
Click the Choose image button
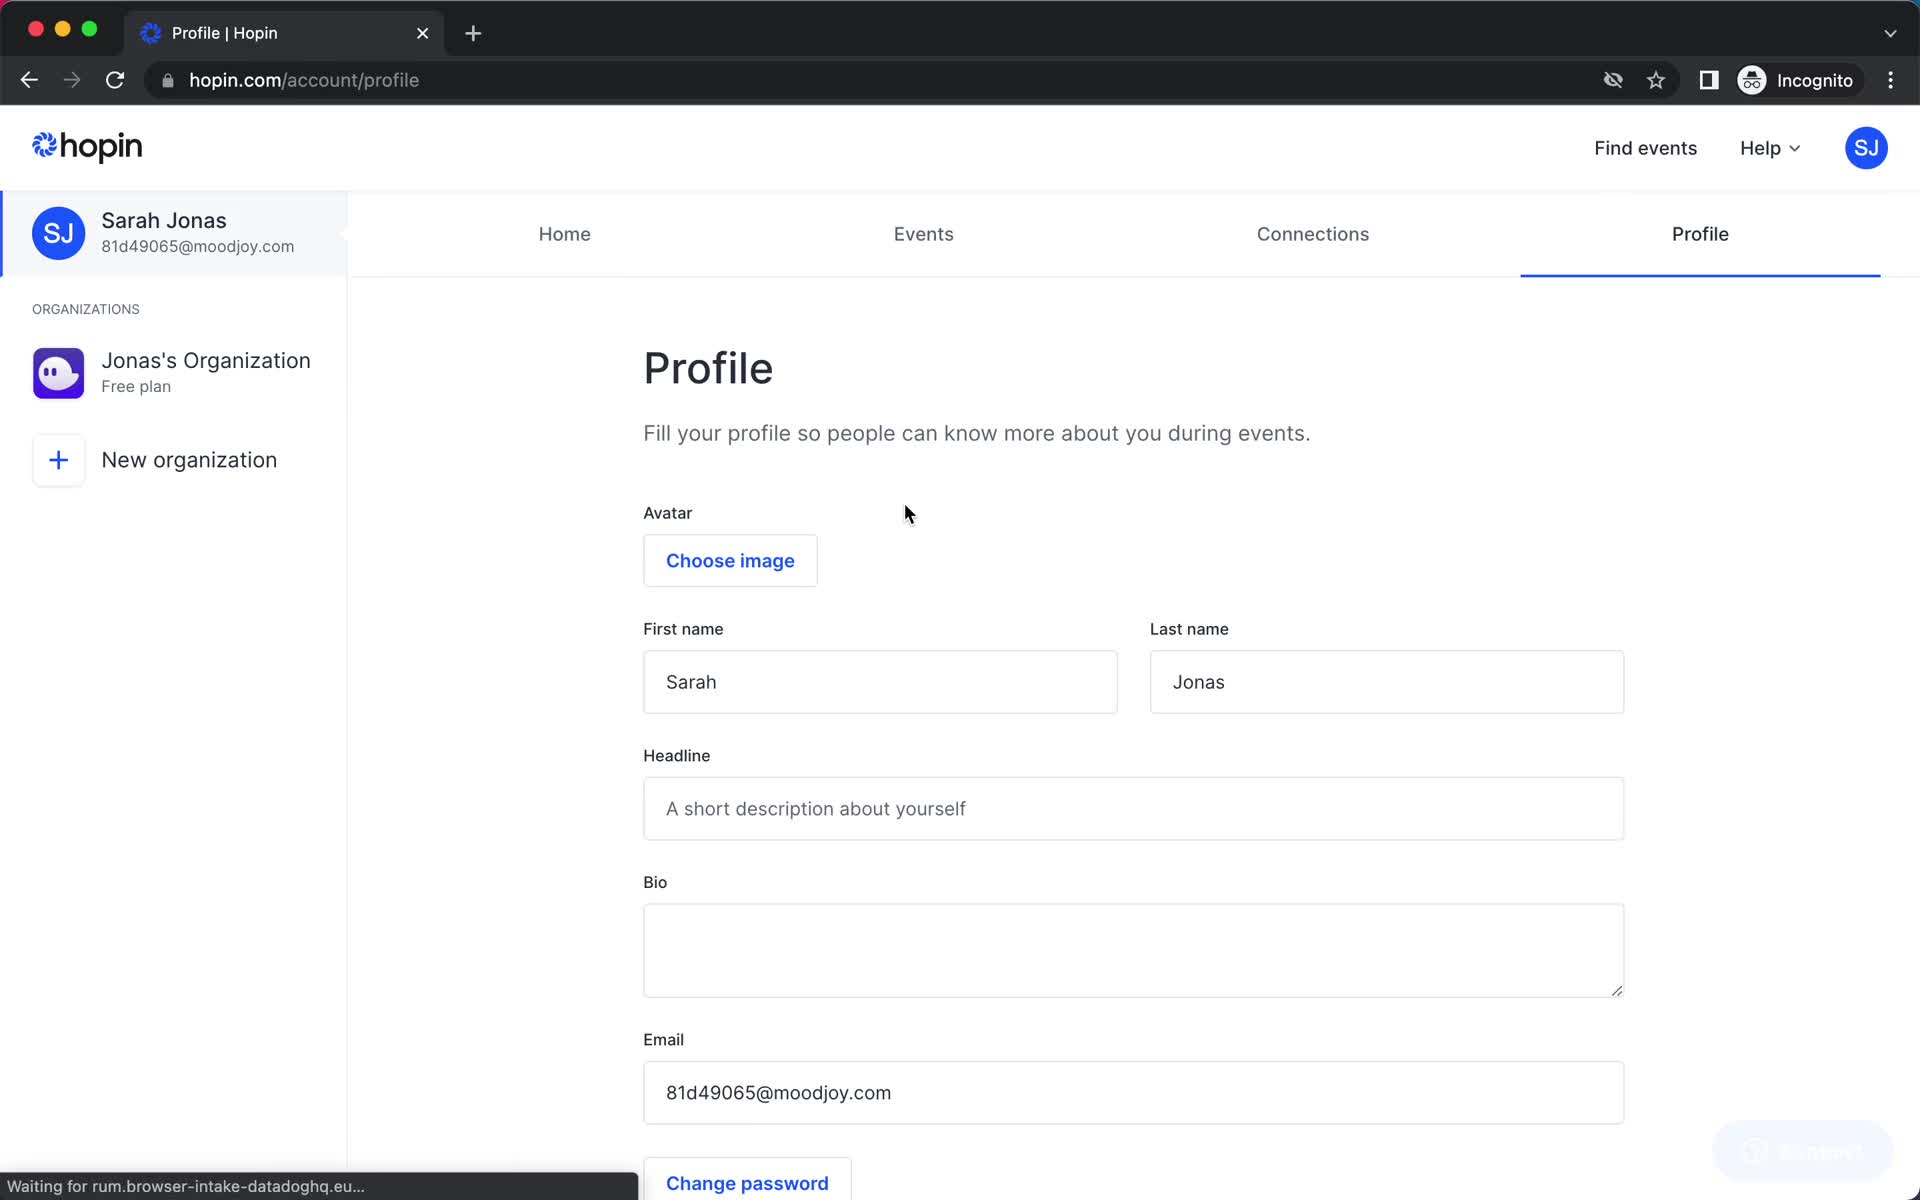click(730, 560)
